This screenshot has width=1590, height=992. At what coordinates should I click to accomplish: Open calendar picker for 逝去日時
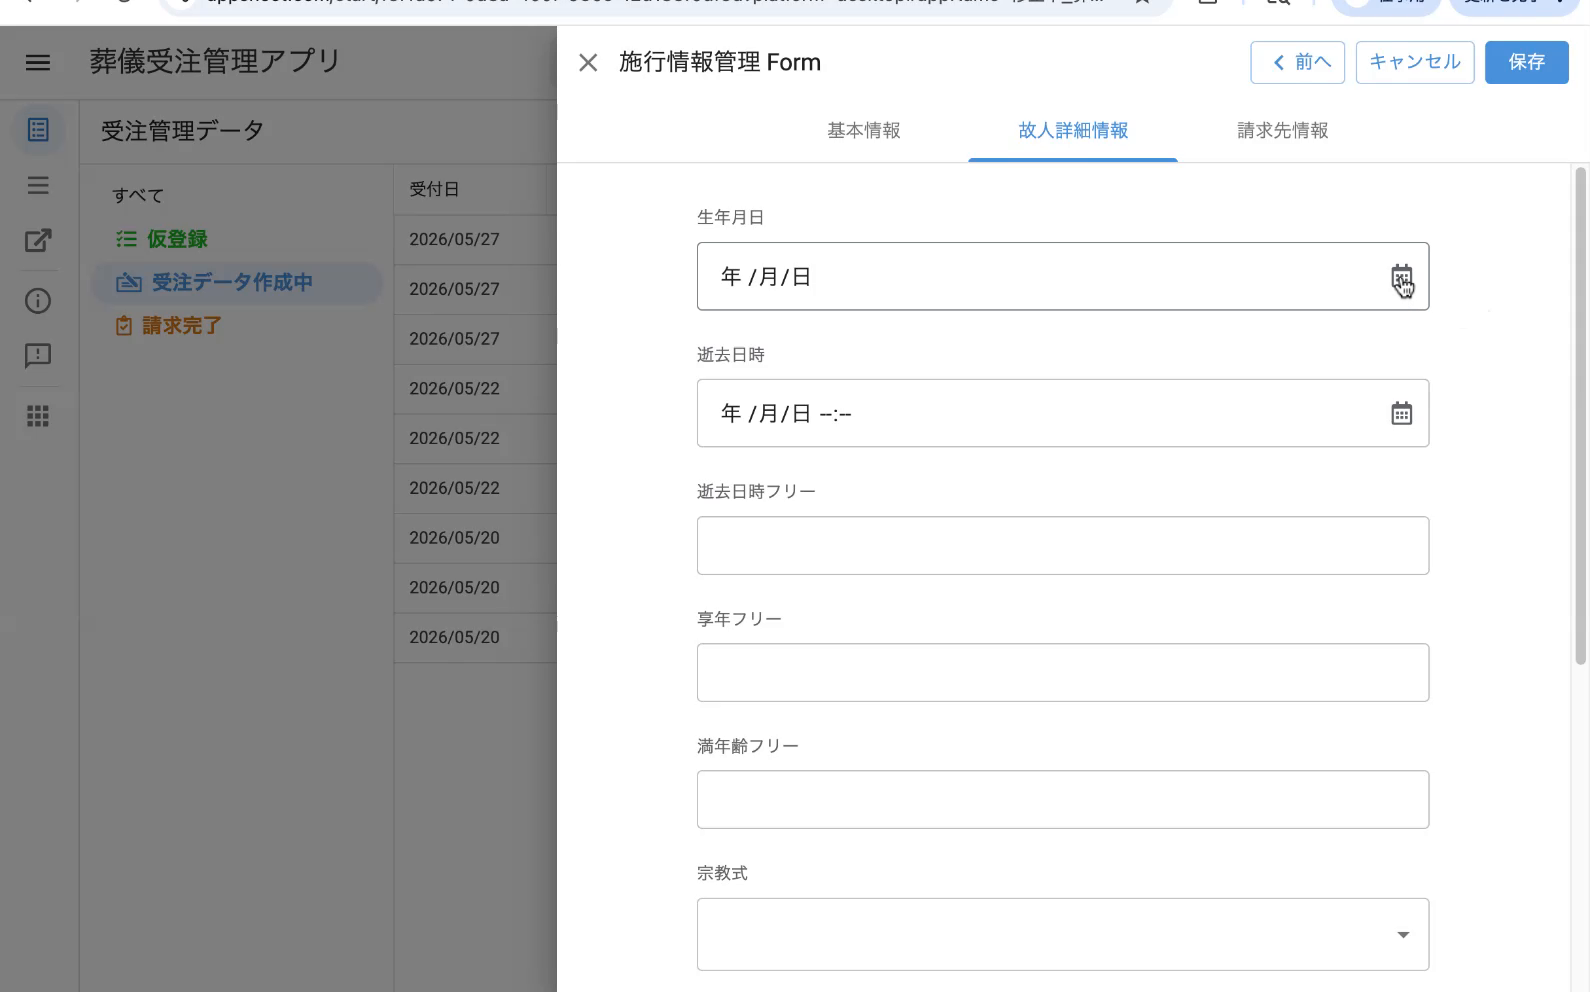tap(1401, 413)
